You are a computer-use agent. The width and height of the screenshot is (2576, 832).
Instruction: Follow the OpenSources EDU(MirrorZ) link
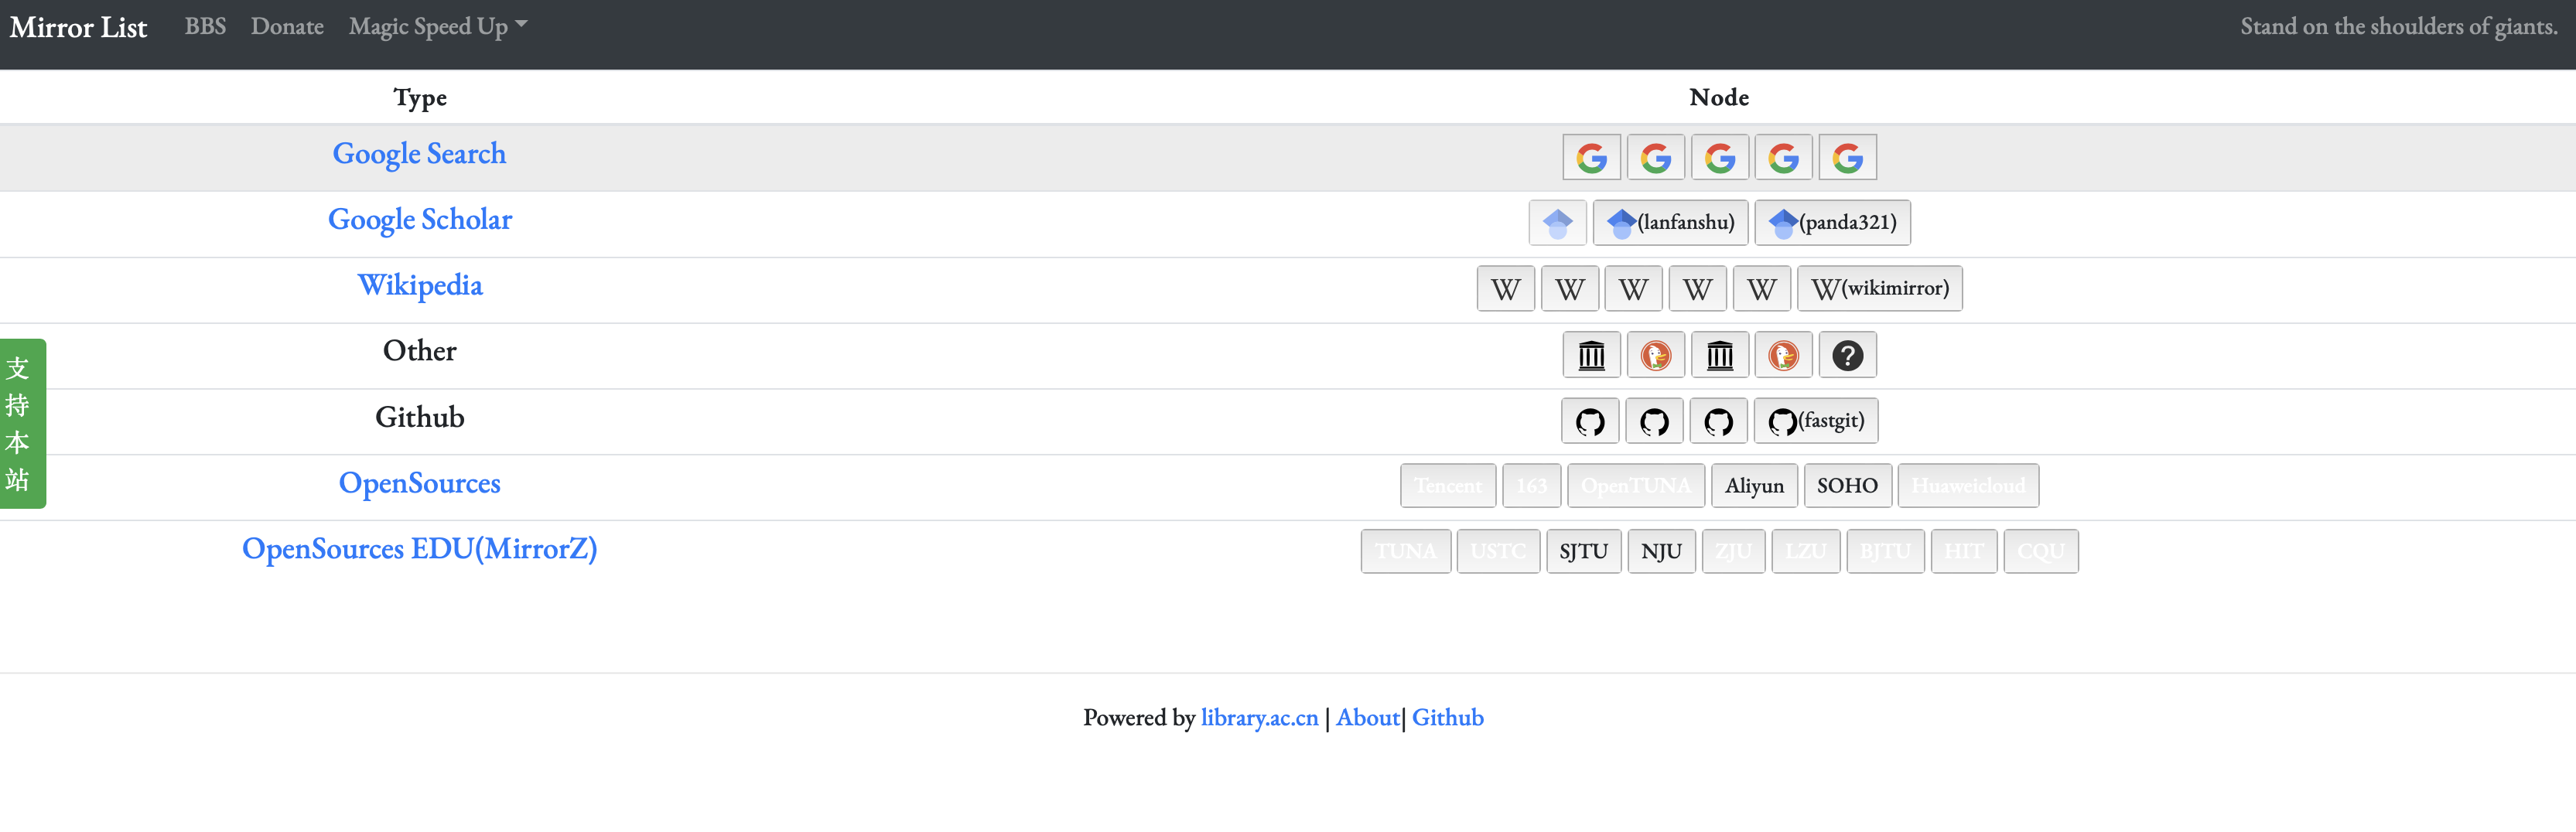419,549
